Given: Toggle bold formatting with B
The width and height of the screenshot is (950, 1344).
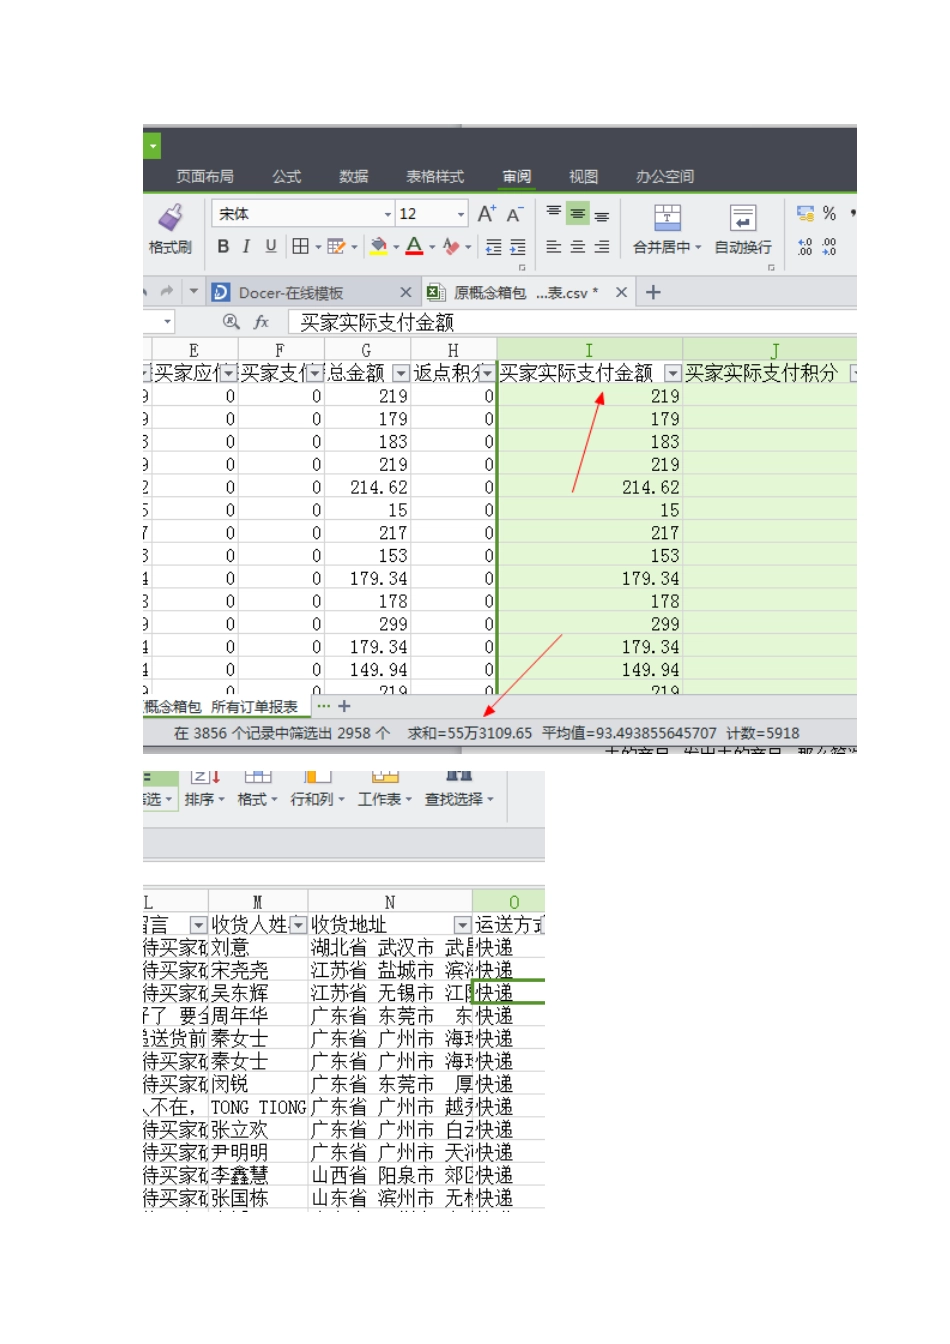Looking at the screenshot, I should [223, 246].
